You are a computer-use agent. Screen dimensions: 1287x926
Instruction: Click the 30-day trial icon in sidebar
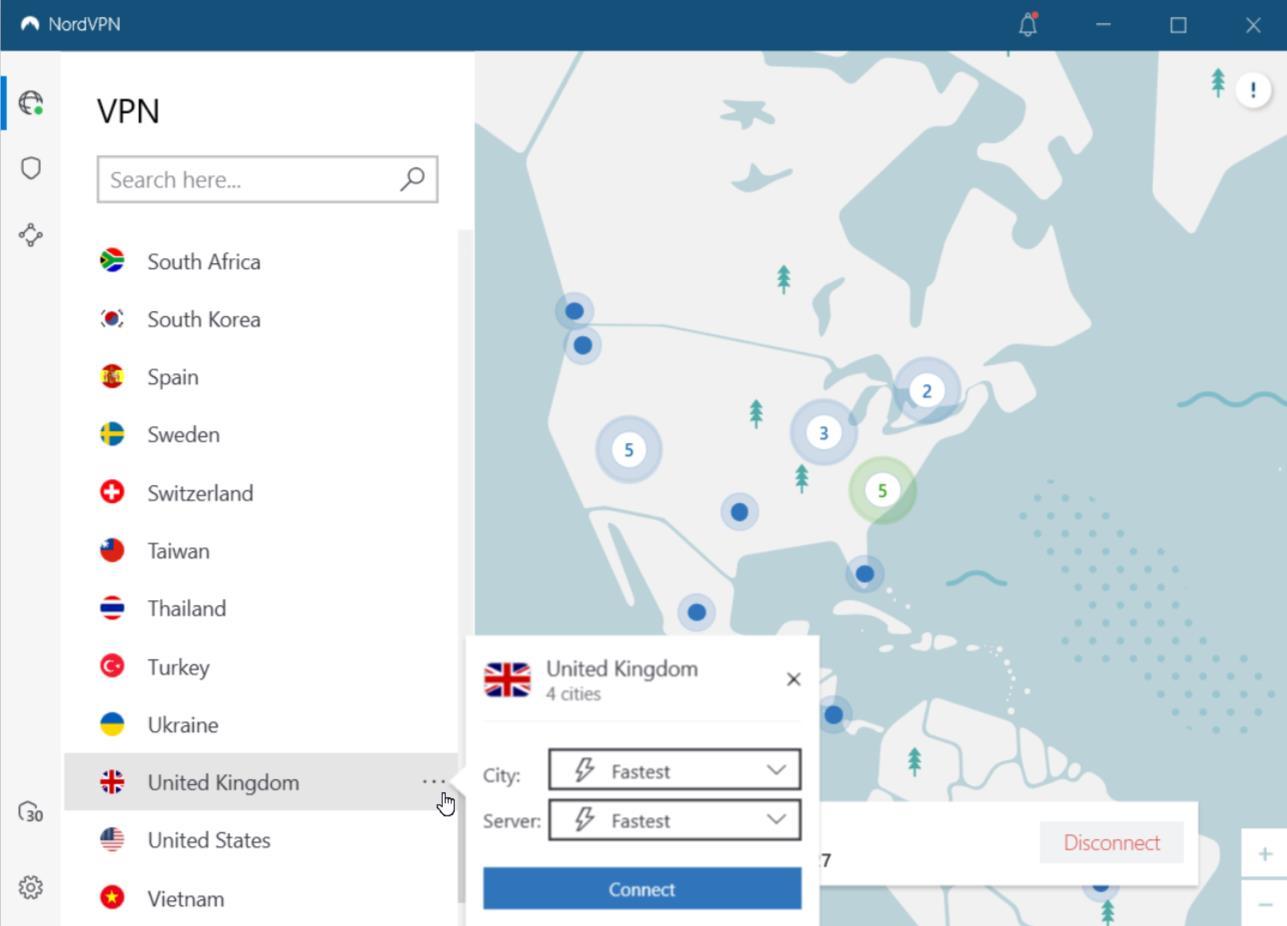pyautogui.click(x=31, y=812)
